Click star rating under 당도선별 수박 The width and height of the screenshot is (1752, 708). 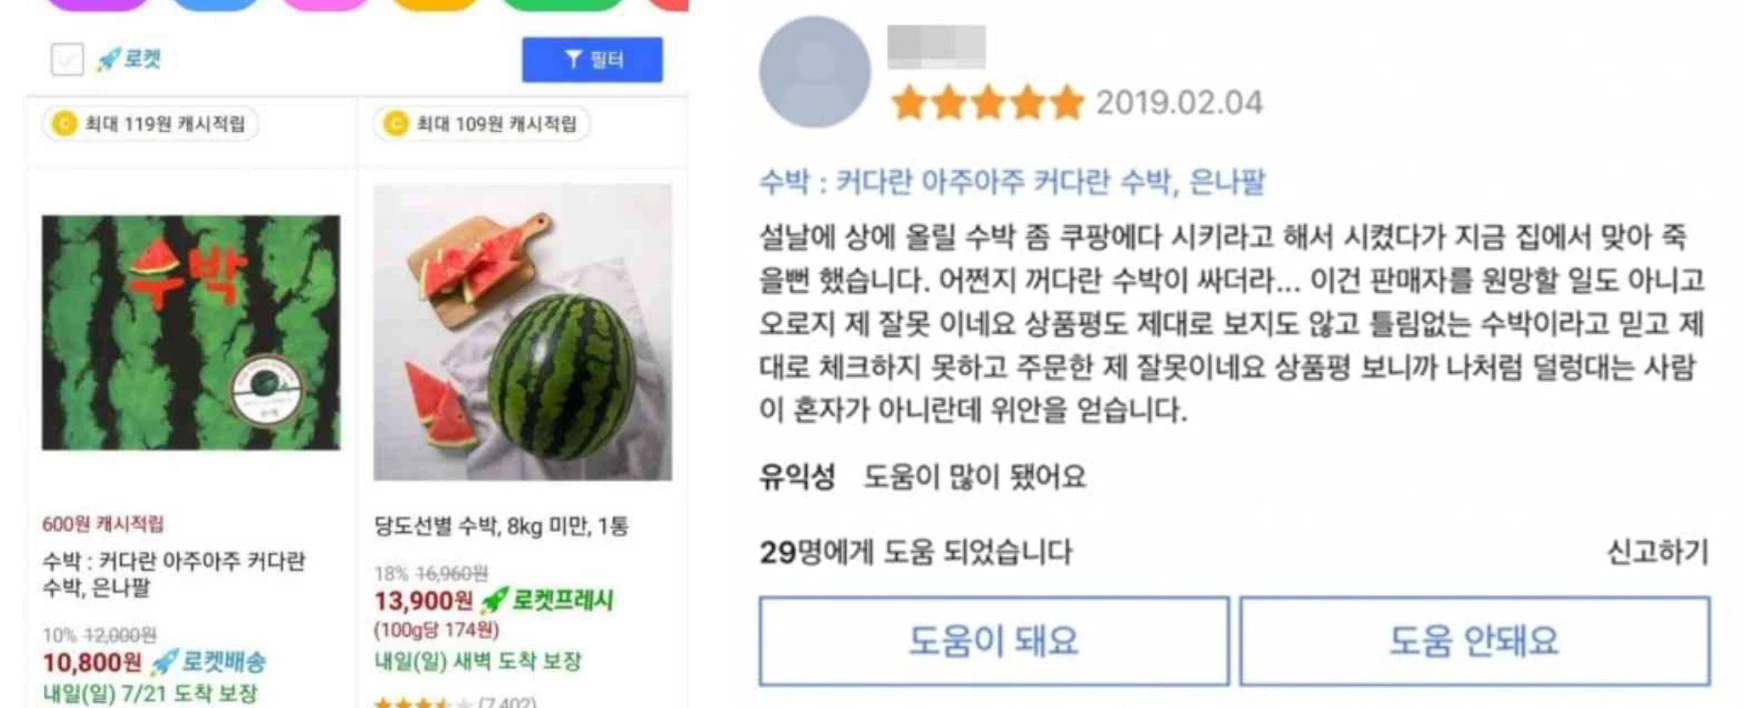tap(423, 703)
